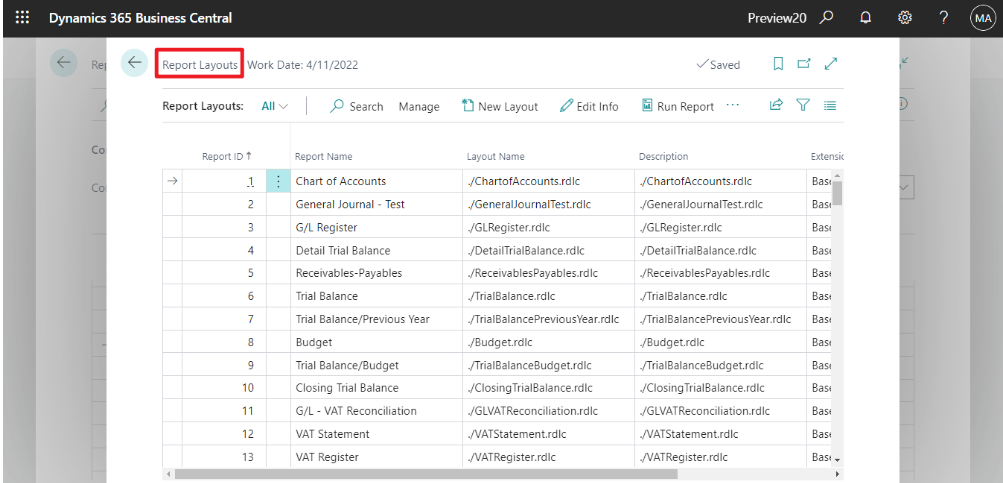Click the Report Name column header
Image resolution: width=1003 pixels, height=483 pixels.
[x=324, y=156]
